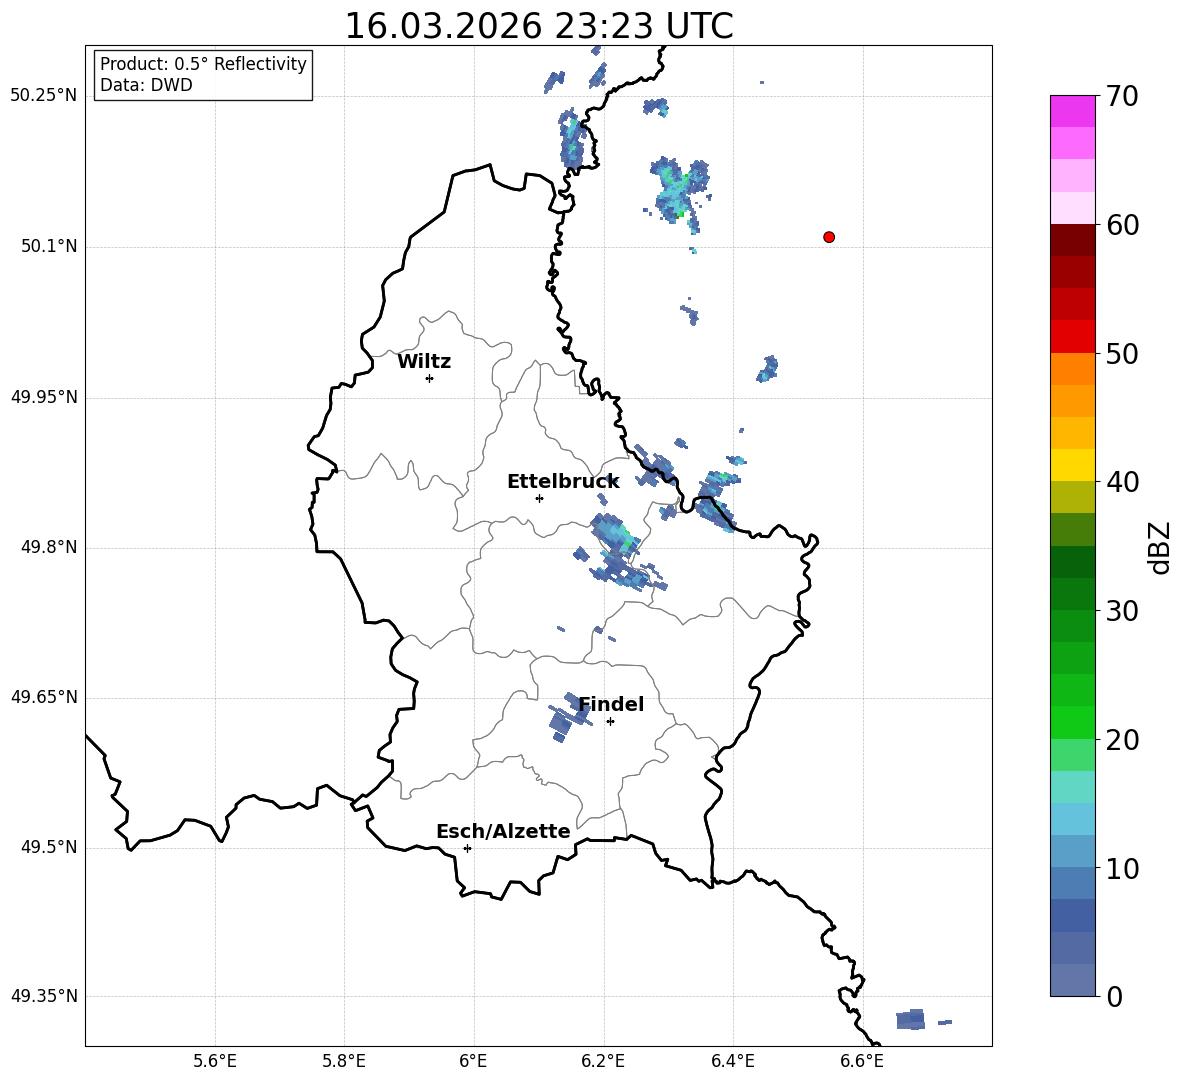
Task: Click the red dot marker on the map
Action: click(x=829, y=237)
